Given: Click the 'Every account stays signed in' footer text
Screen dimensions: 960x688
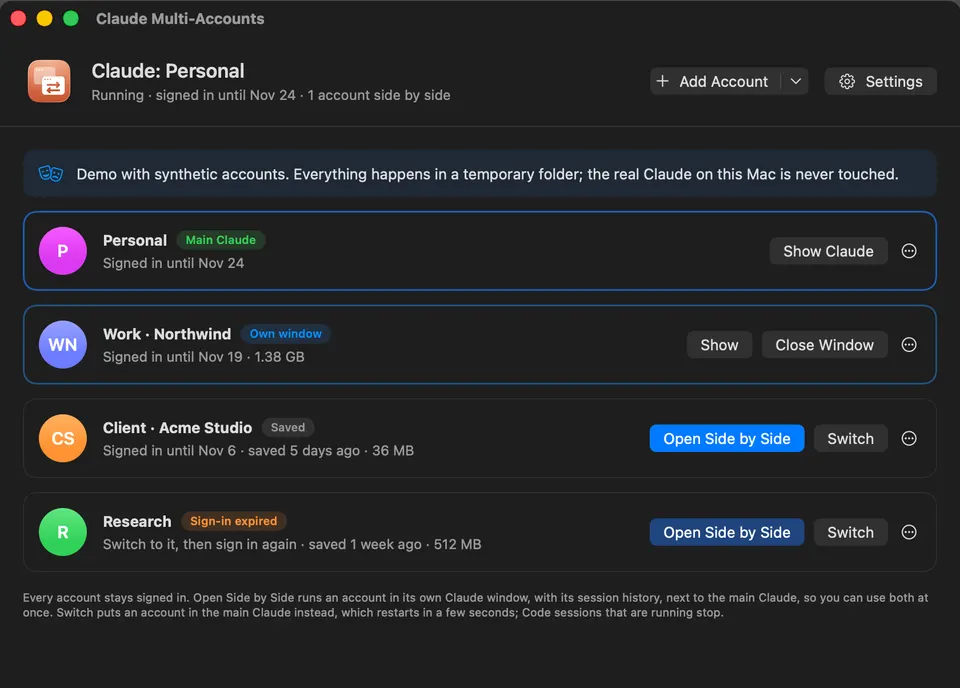Looking at the screenshot, I should click(476, 605).
